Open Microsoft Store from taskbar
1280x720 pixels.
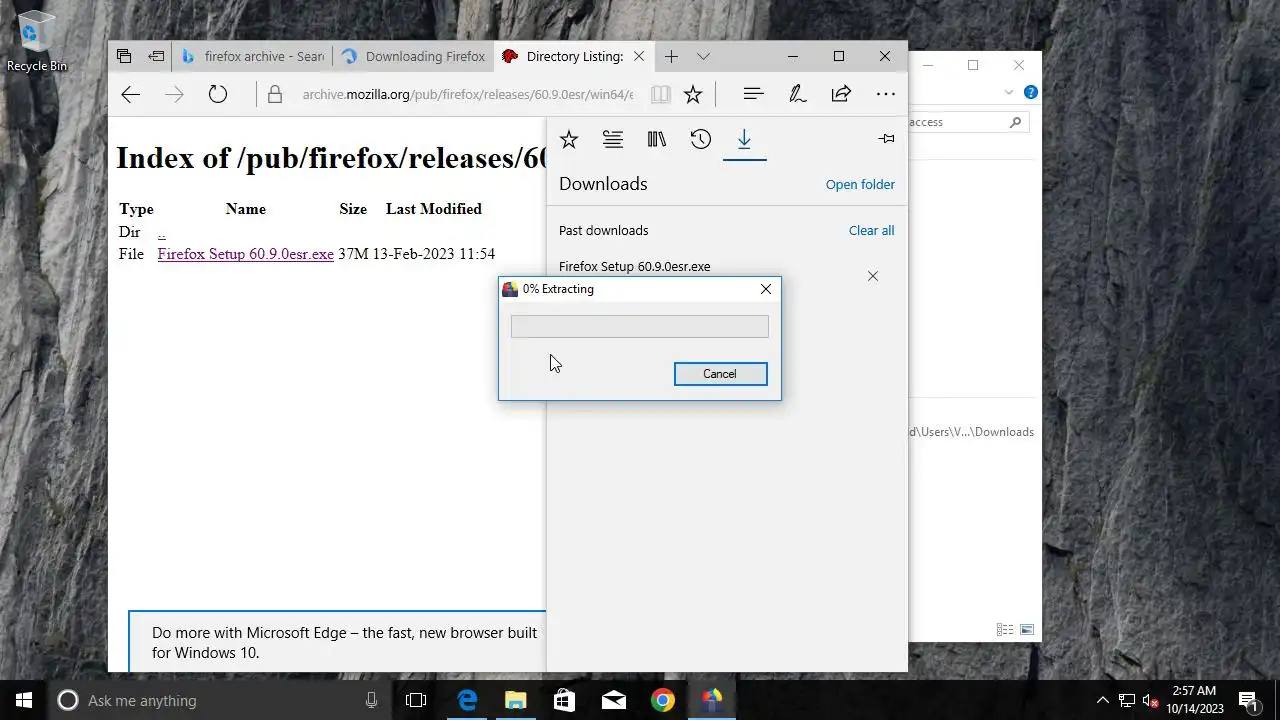click(564, 700)
